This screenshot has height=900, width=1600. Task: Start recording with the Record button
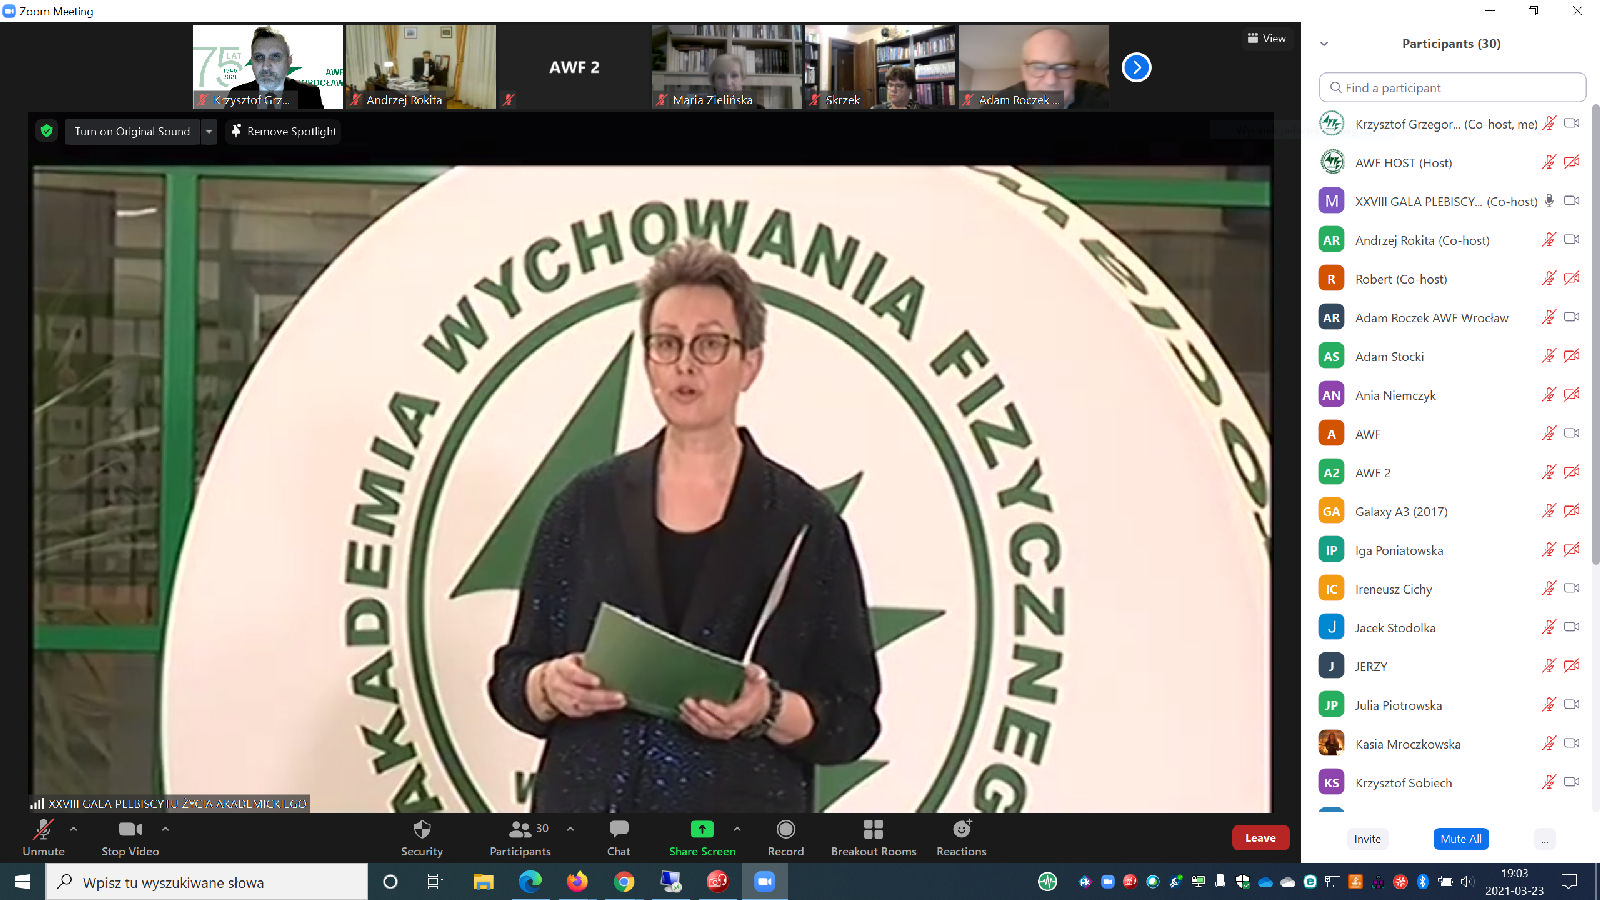click(x=786, y=837)
